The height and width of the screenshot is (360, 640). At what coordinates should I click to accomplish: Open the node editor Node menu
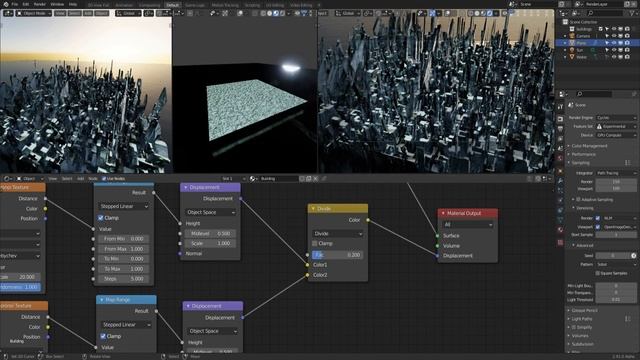(93, 179)
